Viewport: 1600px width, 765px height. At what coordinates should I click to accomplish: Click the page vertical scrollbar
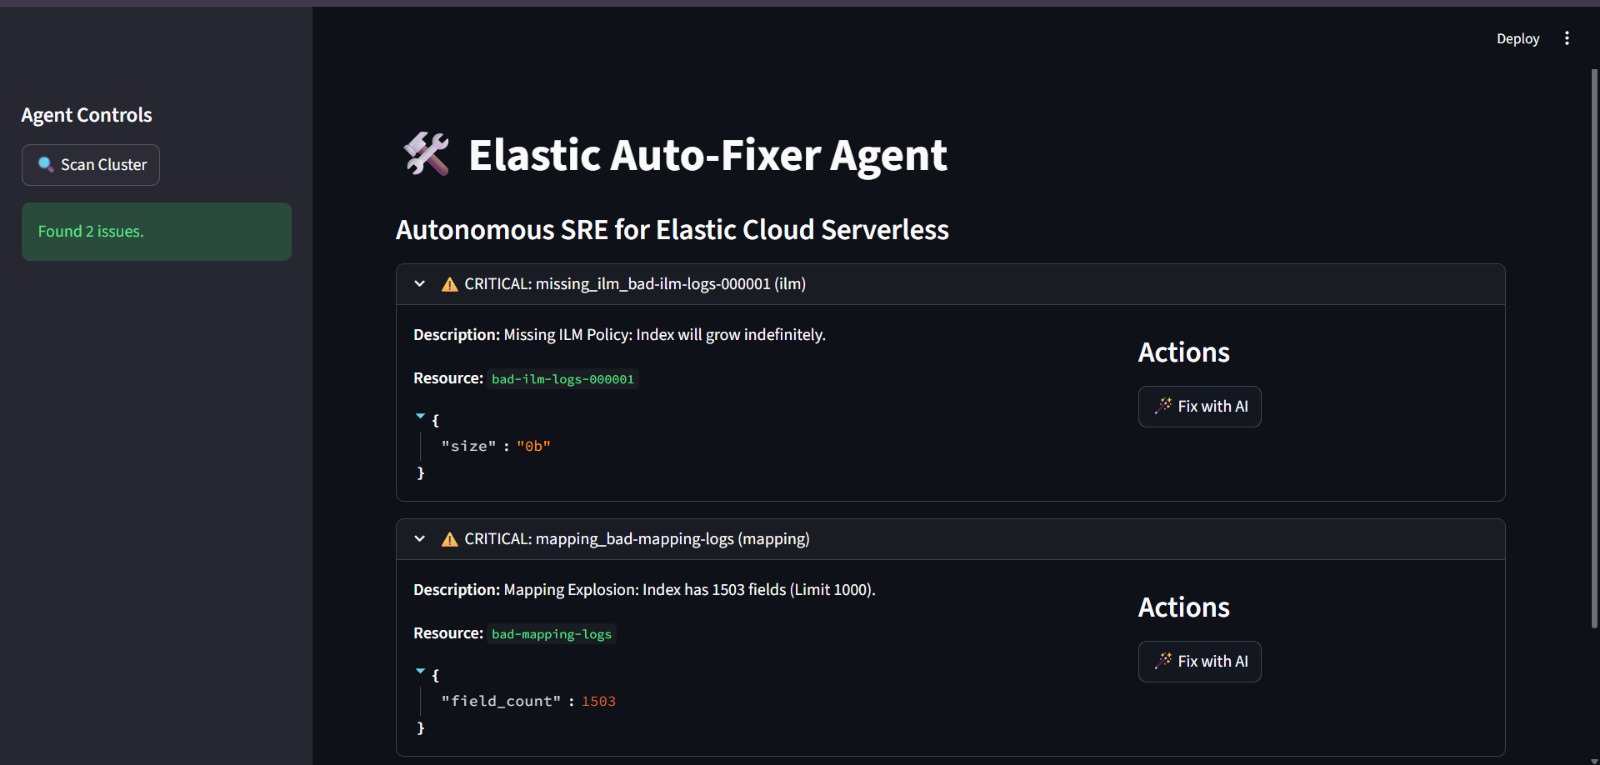pos(1594,348)
